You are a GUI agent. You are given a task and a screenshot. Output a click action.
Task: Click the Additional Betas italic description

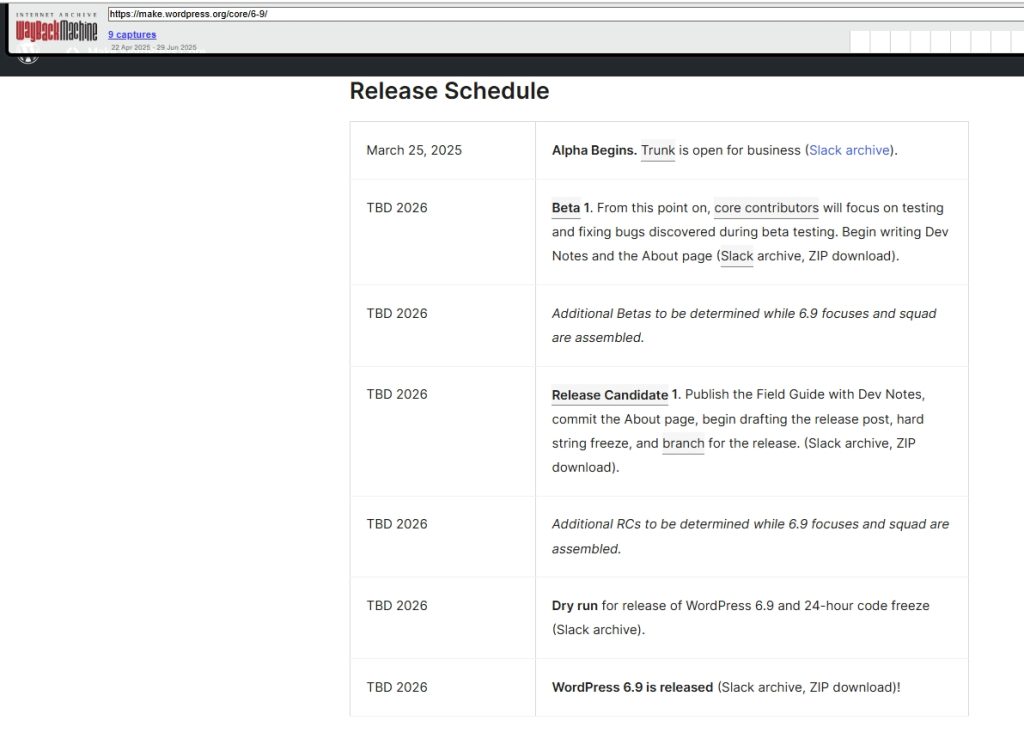point(744,325)
